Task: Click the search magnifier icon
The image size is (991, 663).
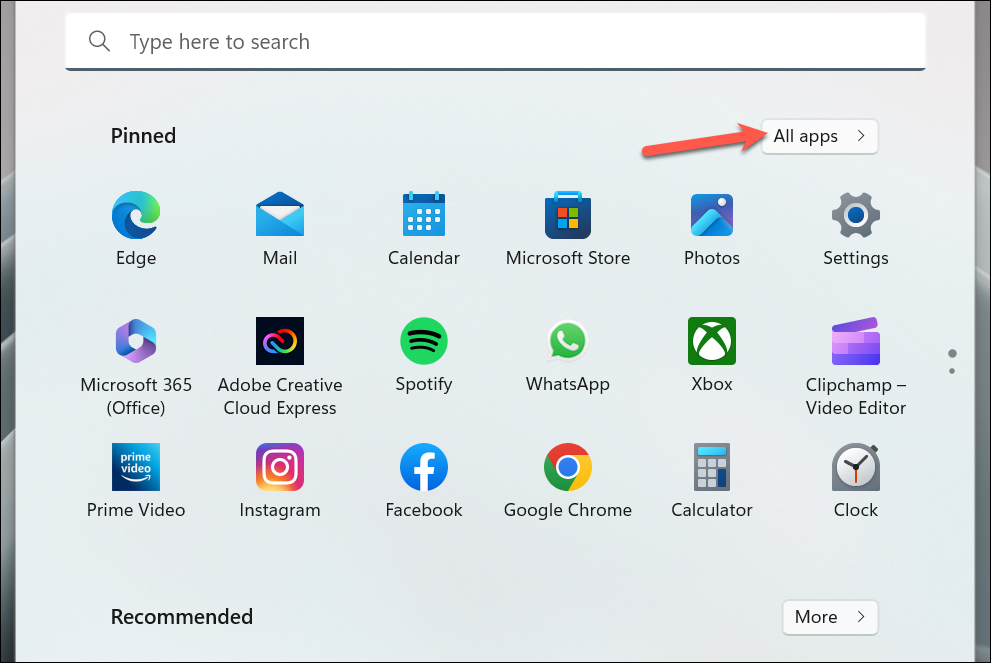Action: 99,42
